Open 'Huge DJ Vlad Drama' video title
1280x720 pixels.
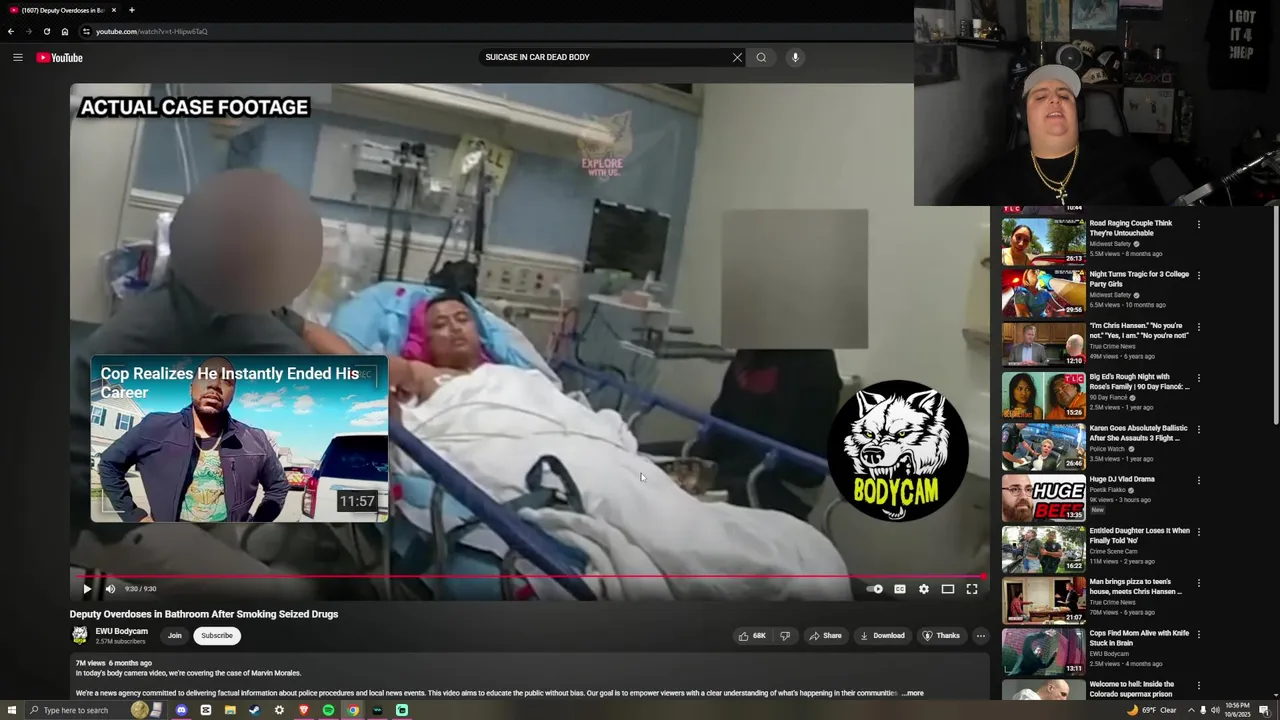coord(1122,479)
